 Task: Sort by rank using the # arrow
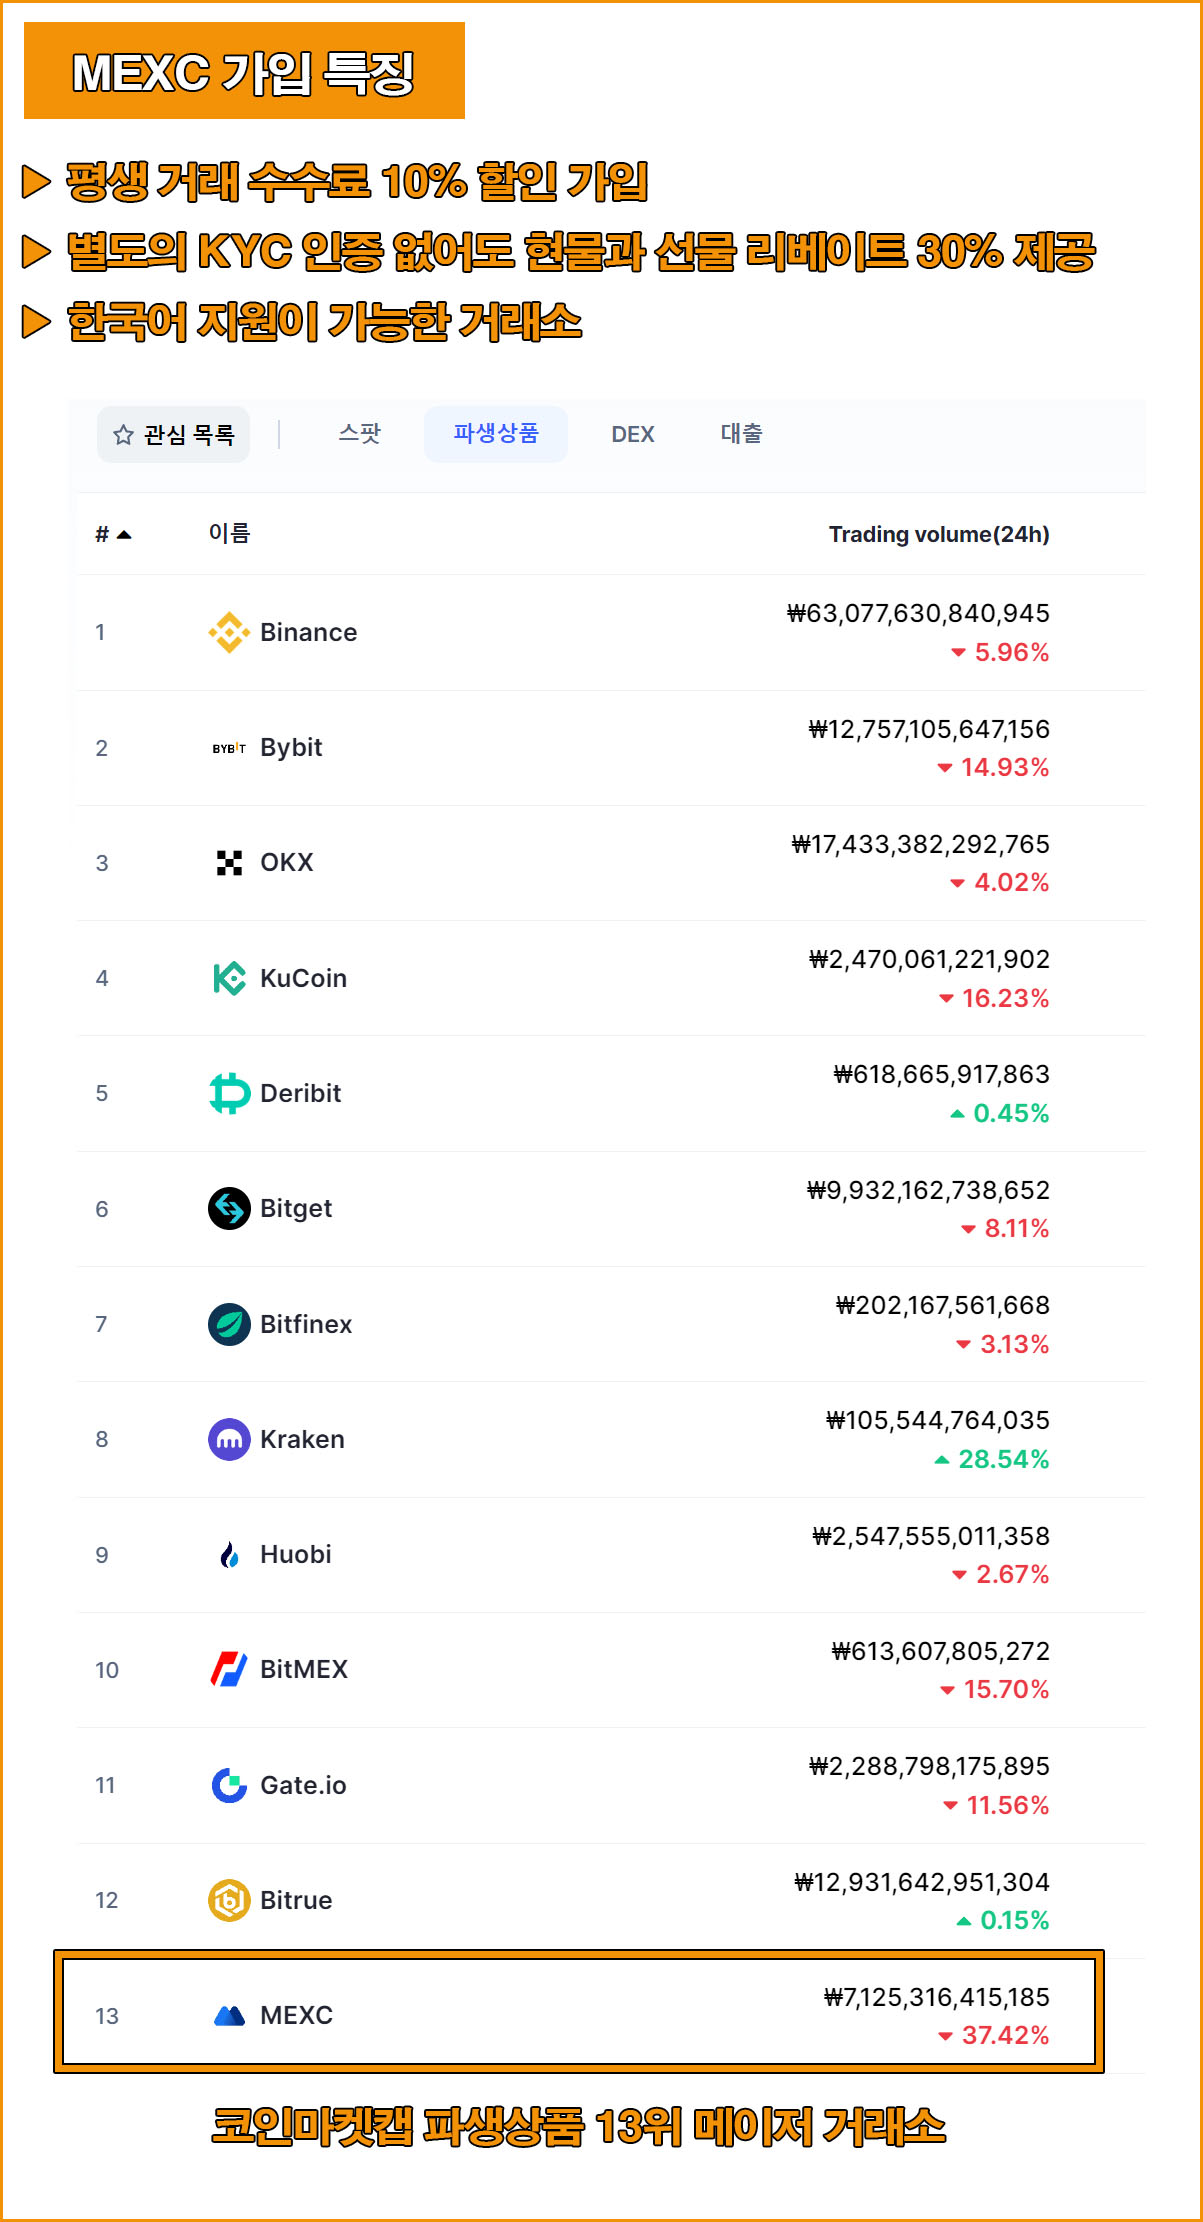click(113, 534)
